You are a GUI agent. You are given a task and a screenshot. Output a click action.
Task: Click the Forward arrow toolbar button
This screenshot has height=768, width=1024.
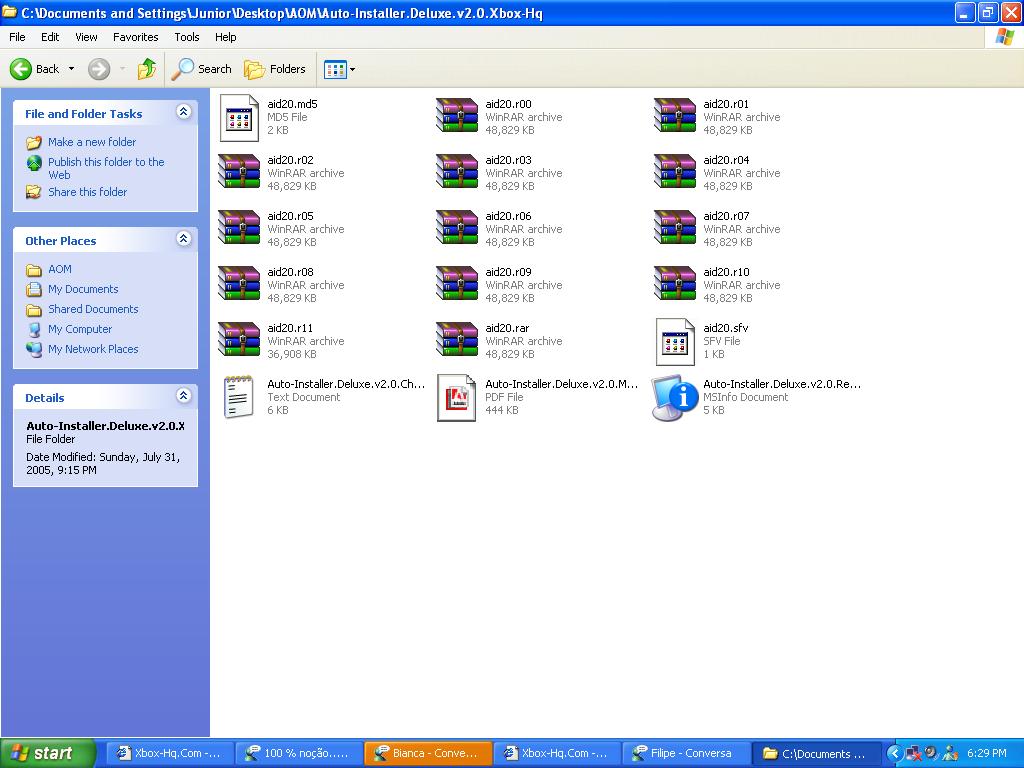[99, 69]
